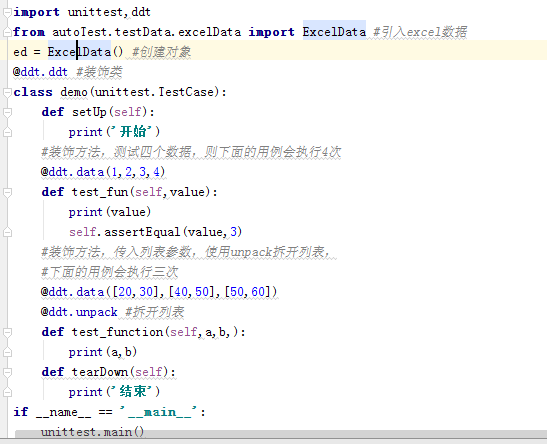This screenshot has width=547, height=444.
Task: Click the comment #引入excel数据
Action: tap(420, 32)
